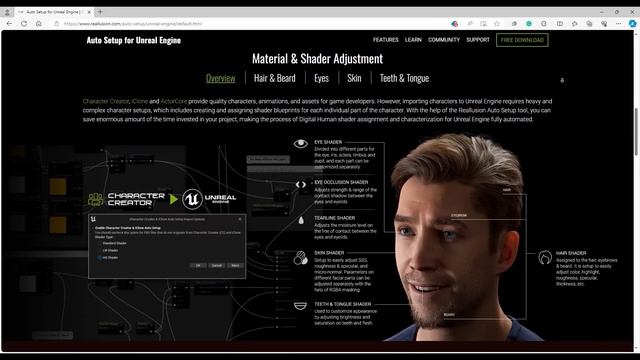Click the Tearline Shader droplet icon
The image size is (640, 360).
coord(301,220)
